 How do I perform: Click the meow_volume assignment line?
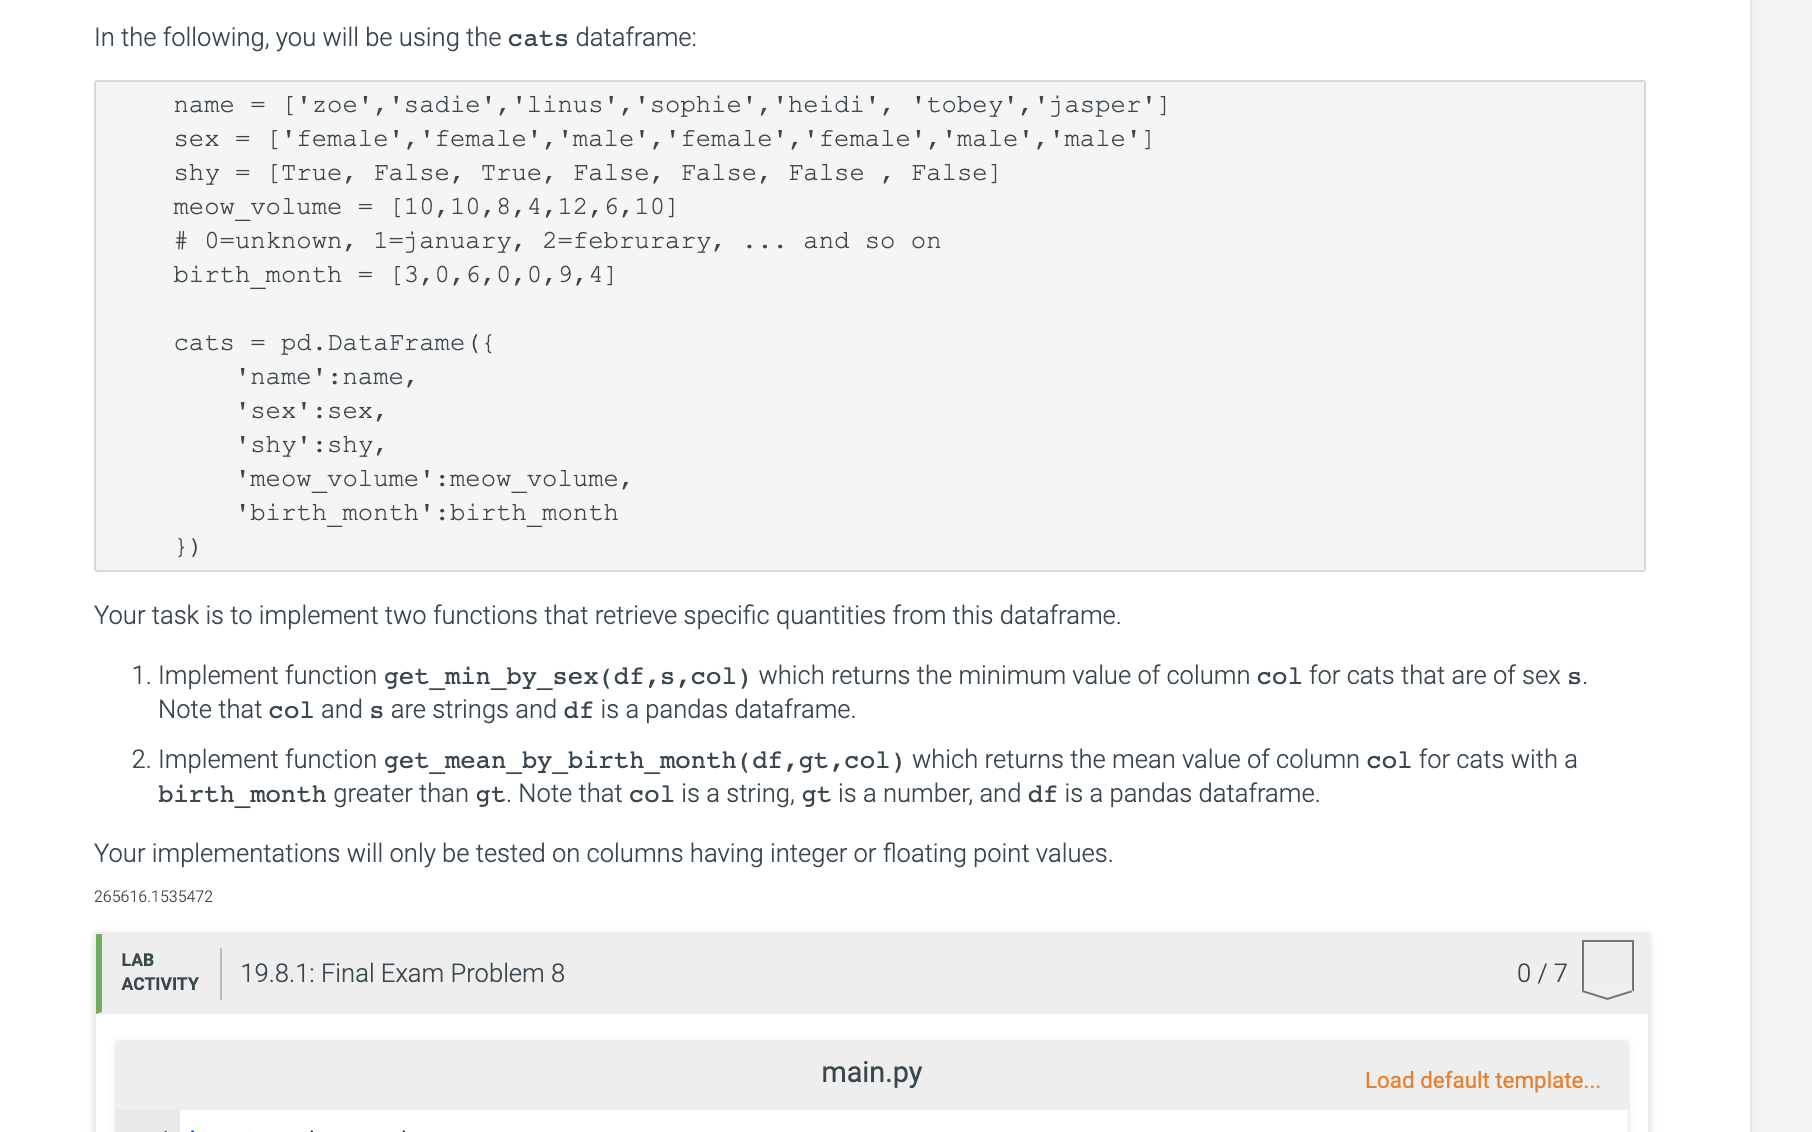click(422, 207)
